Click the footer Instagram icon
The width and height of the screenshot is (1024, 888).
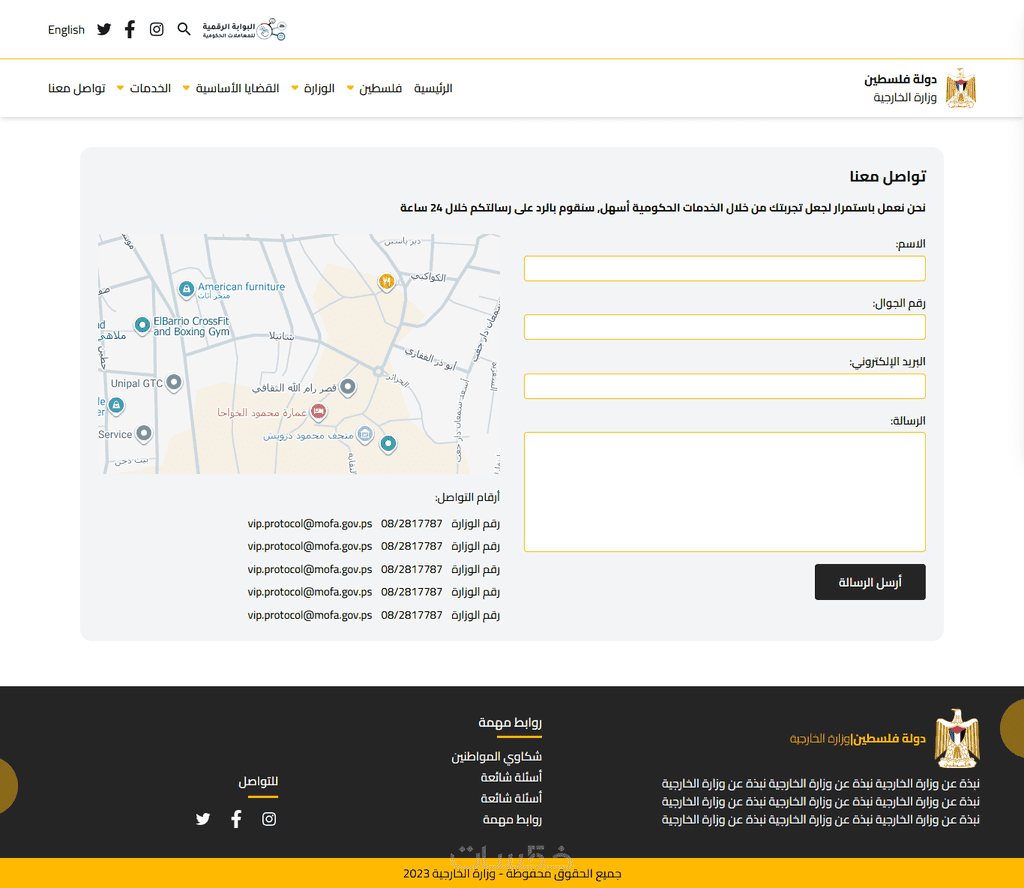269,819
